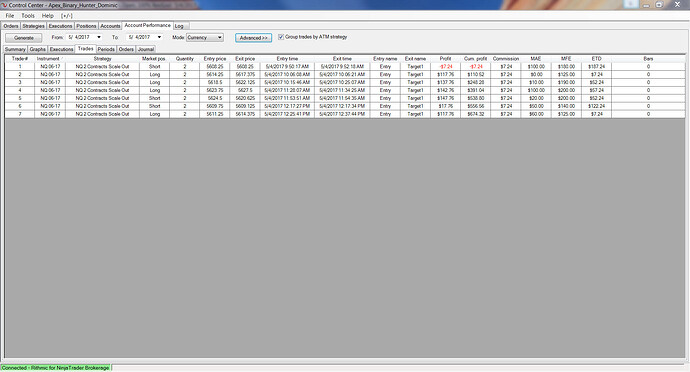The image size is (690, 372).
Task: Click exit price 5622.125 in trade 3
Action: coord(245,82)
